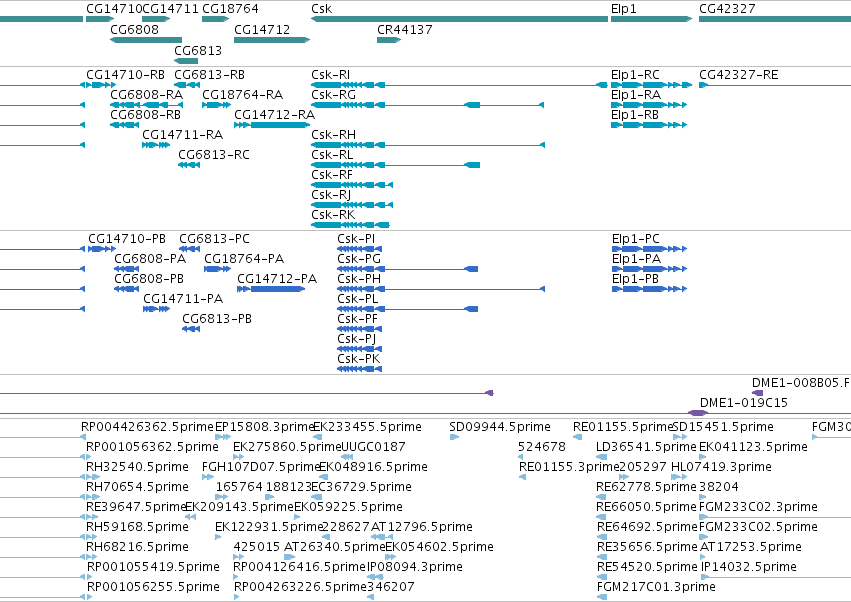
Task: Select protein CG14711-PA
Action: pos(183,299)
